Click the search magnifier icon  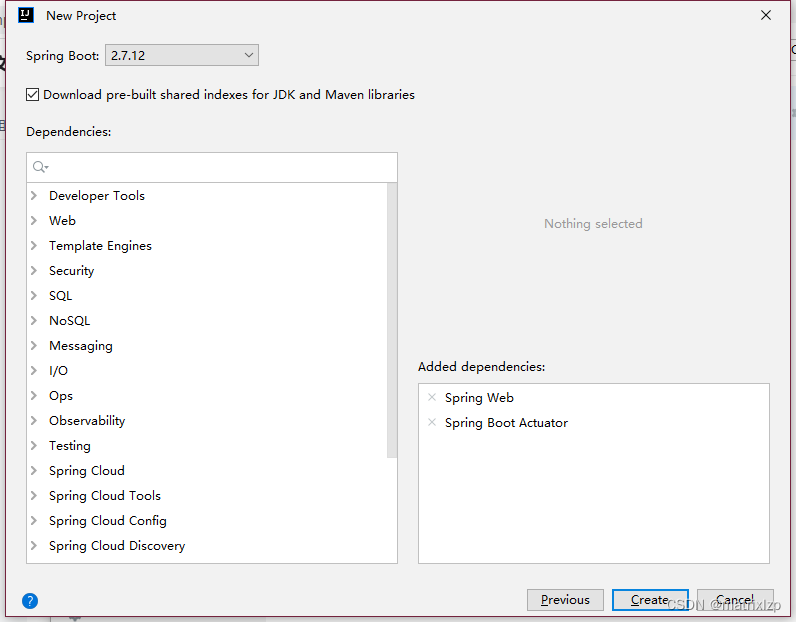tap(40, 167)
